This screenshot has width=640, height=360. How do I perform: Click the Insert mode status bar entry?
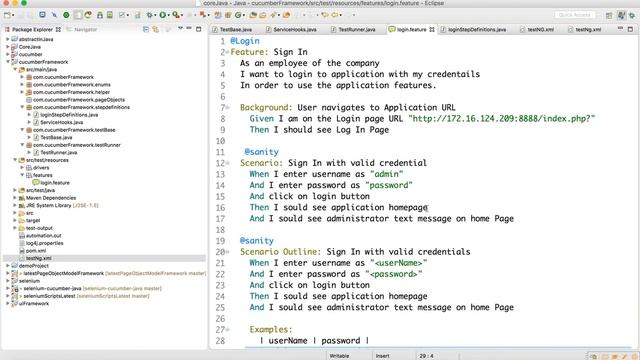[x=382, y=356]
